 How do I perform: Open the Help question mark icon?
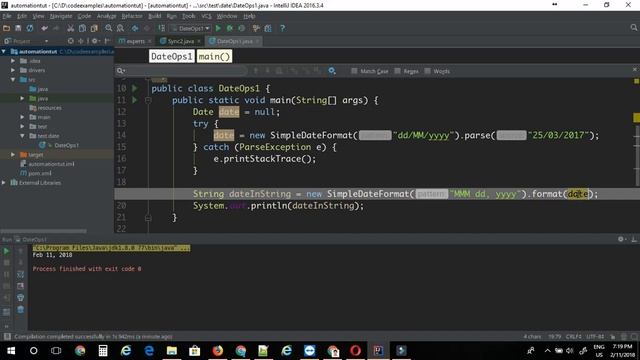click(282, 28)
